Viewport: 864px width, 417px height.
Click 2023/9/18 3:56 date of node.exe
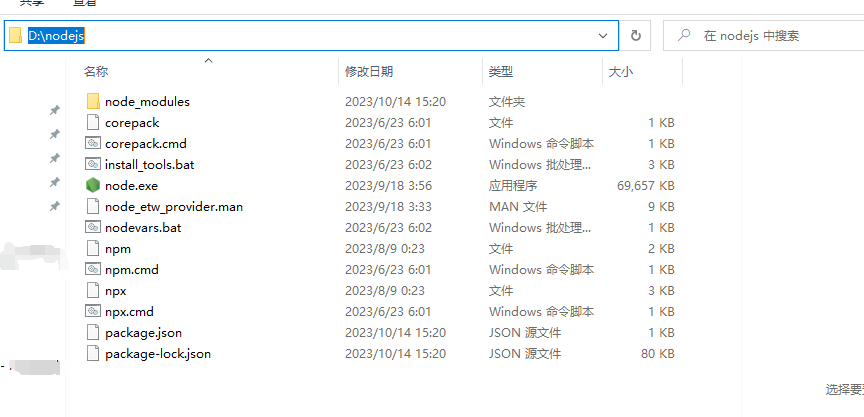(388, 186)
